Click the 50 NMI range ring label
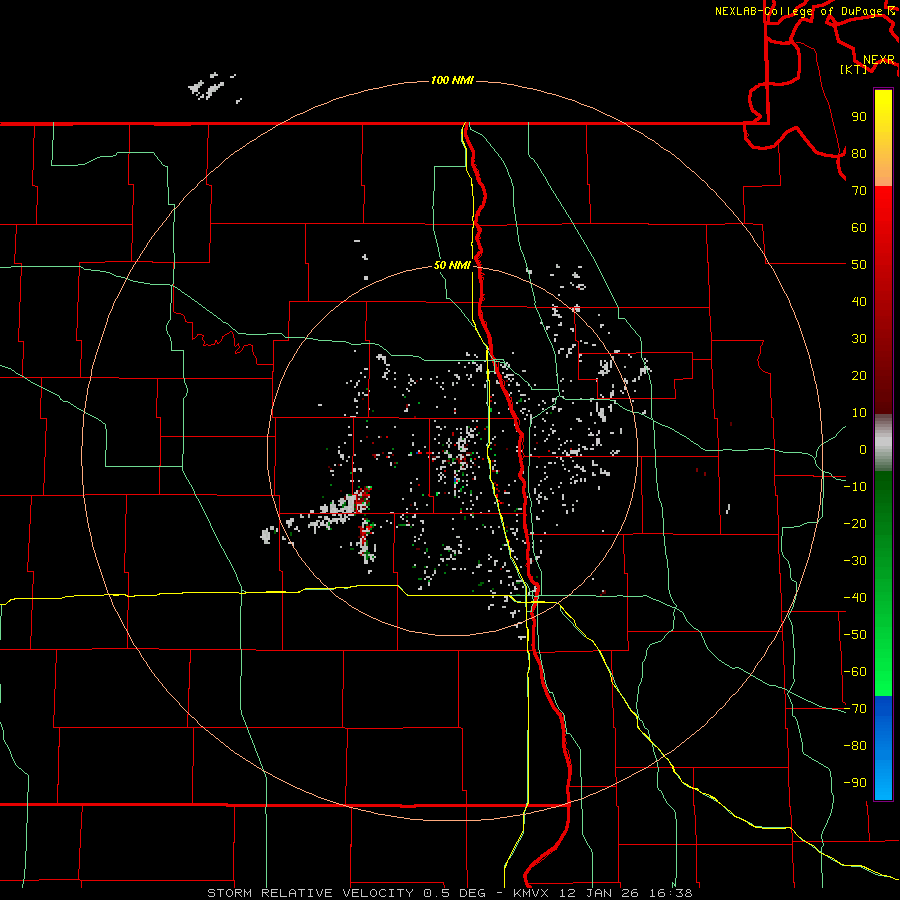 coord(452,265)
